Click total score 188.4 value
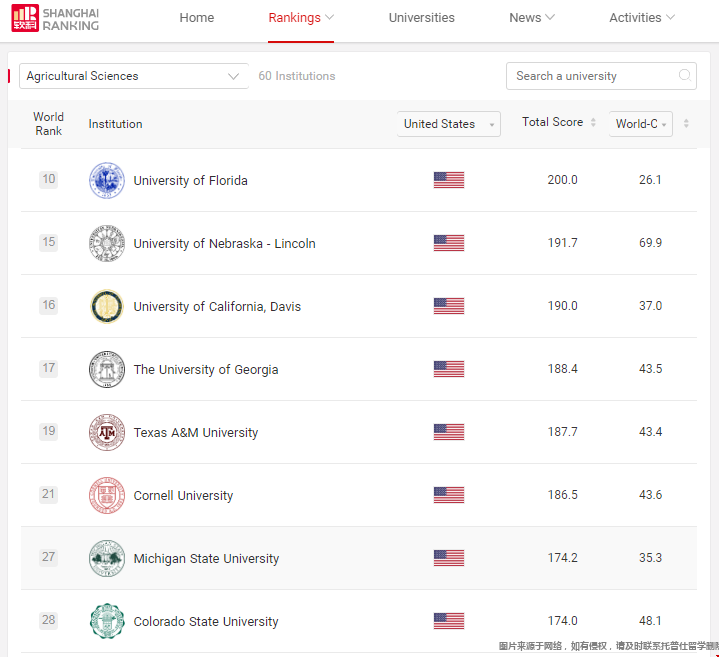719x657 pixels. (562, 369)
